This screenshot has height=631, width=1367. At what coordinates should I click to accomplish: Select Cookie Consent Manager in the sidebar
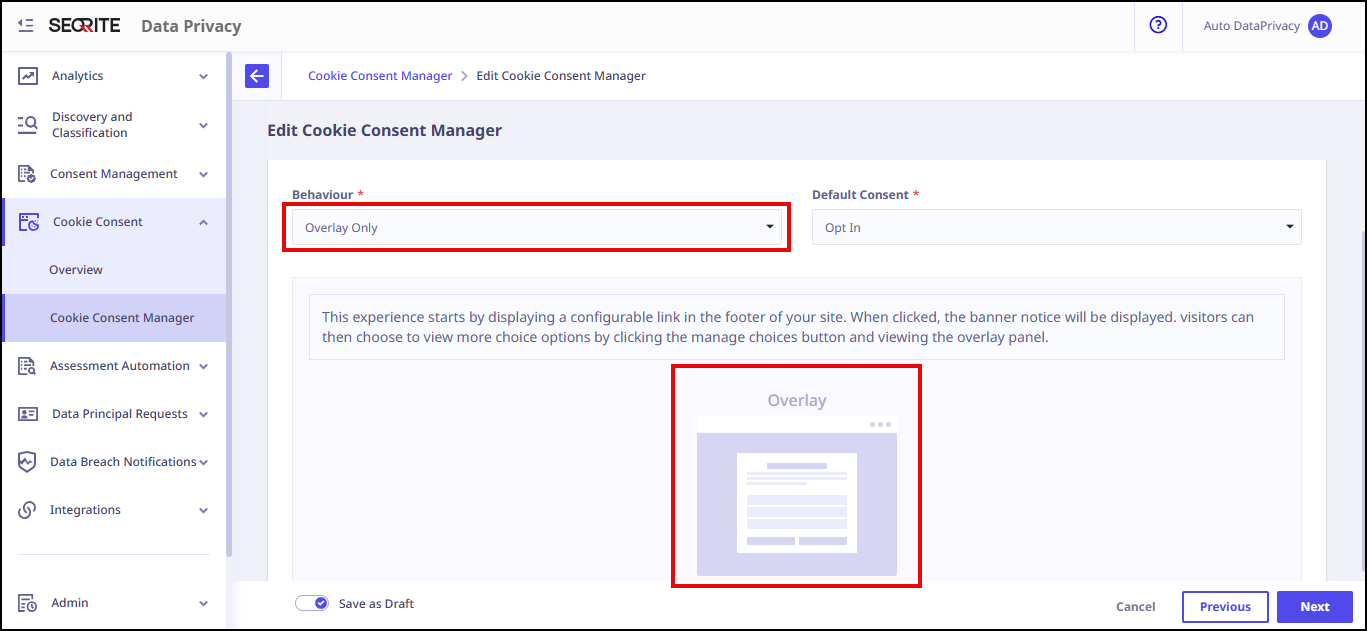(x=122, y=318)
